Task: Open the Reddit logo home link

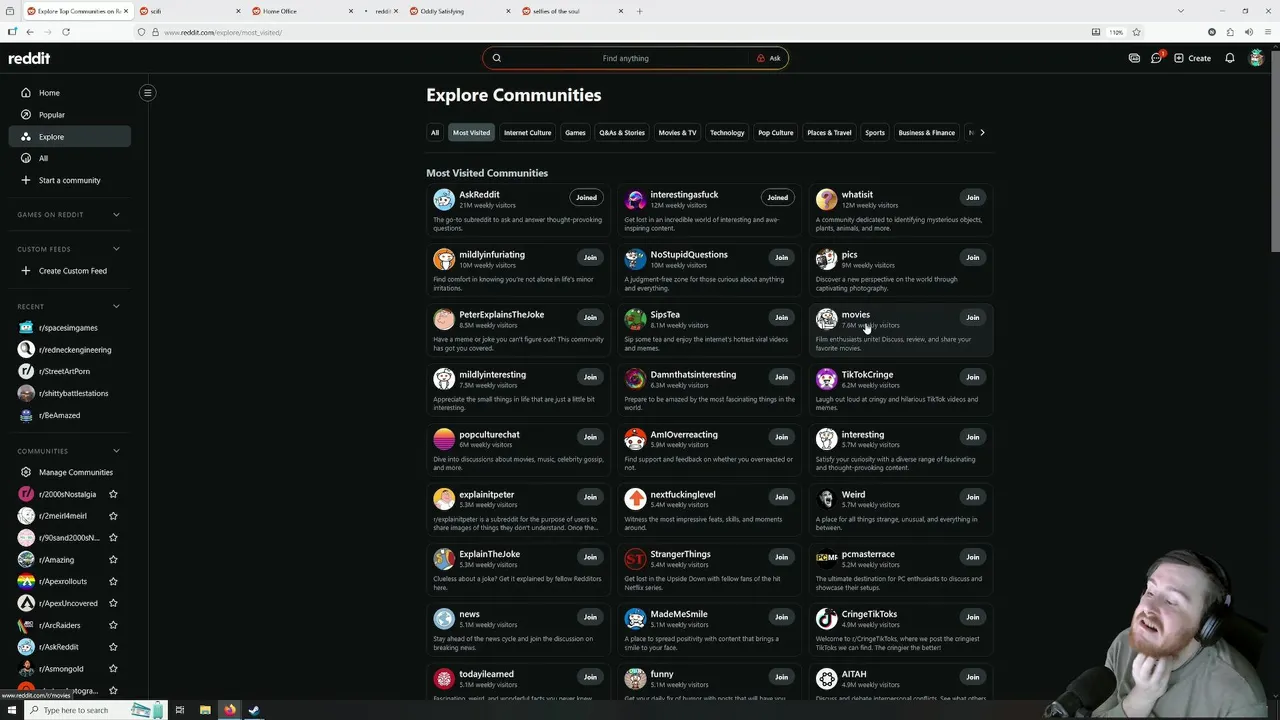Action: coord(29,58)
